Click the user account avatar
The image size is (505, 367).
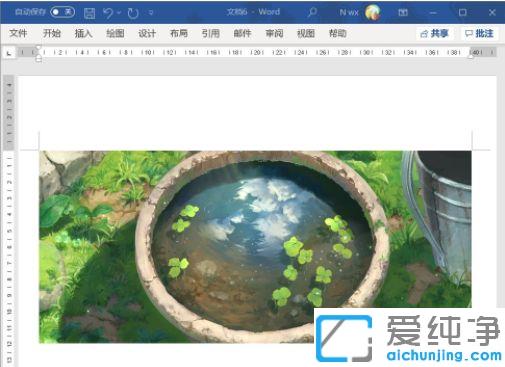(x=372, y=13)
